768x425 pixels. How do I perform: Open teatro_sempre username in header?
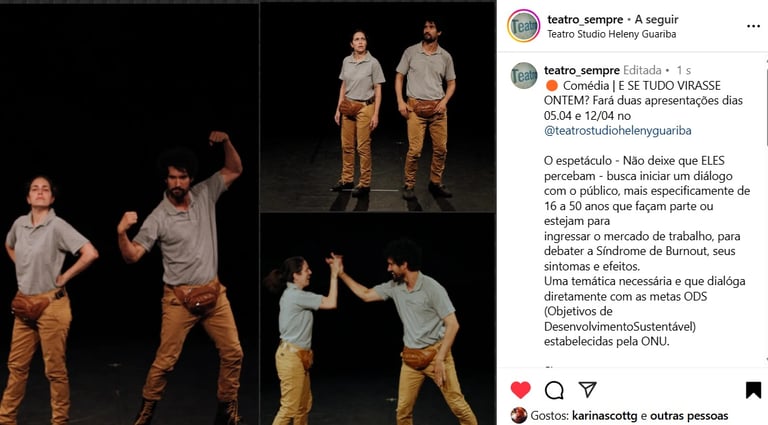pyautogui.click(x=585, y=20)
